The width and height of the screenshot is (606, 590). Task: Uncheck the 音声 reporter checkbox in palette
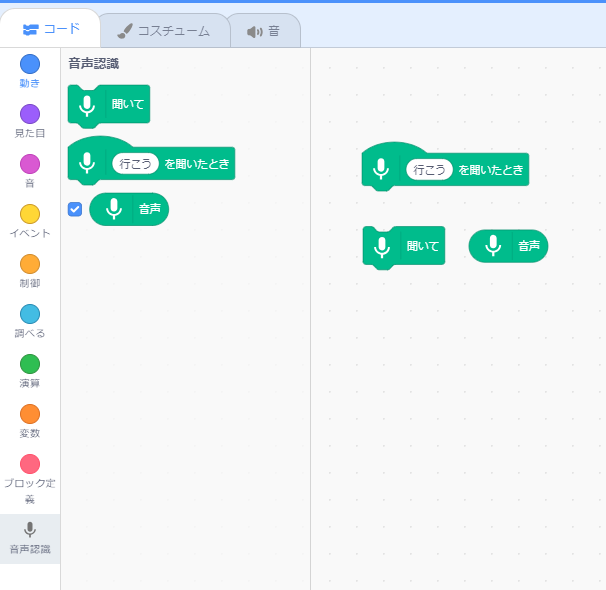(x=75, y=209)
